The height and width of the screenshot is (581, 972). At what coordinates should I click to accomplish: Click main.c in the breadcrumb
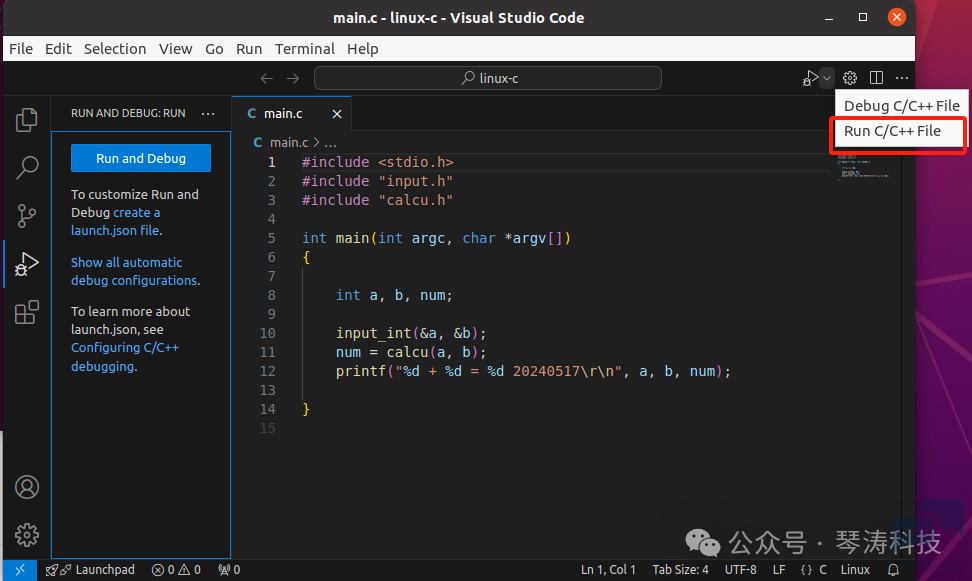[289, 143]
